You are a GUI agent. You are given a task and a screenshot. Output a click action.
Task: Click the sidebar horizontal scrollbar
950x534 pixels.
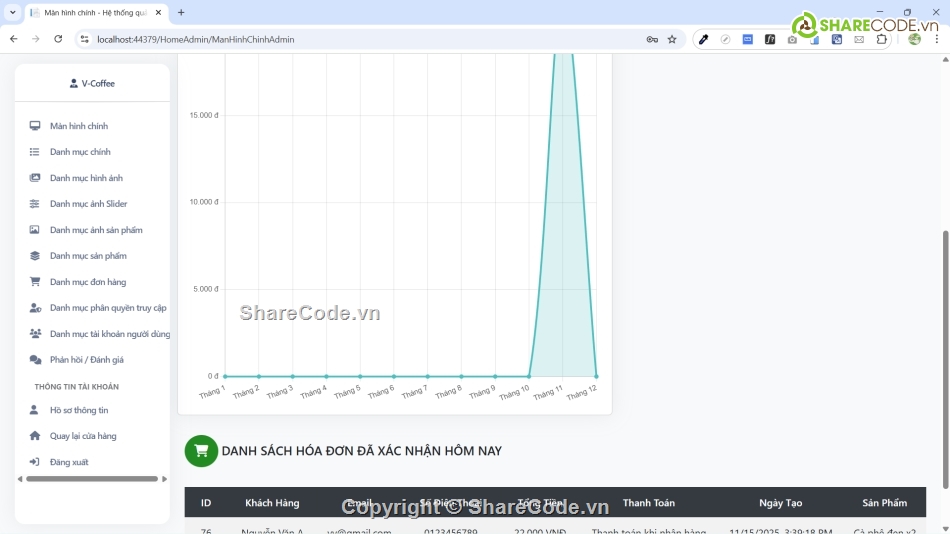click(x=92, y=479)
